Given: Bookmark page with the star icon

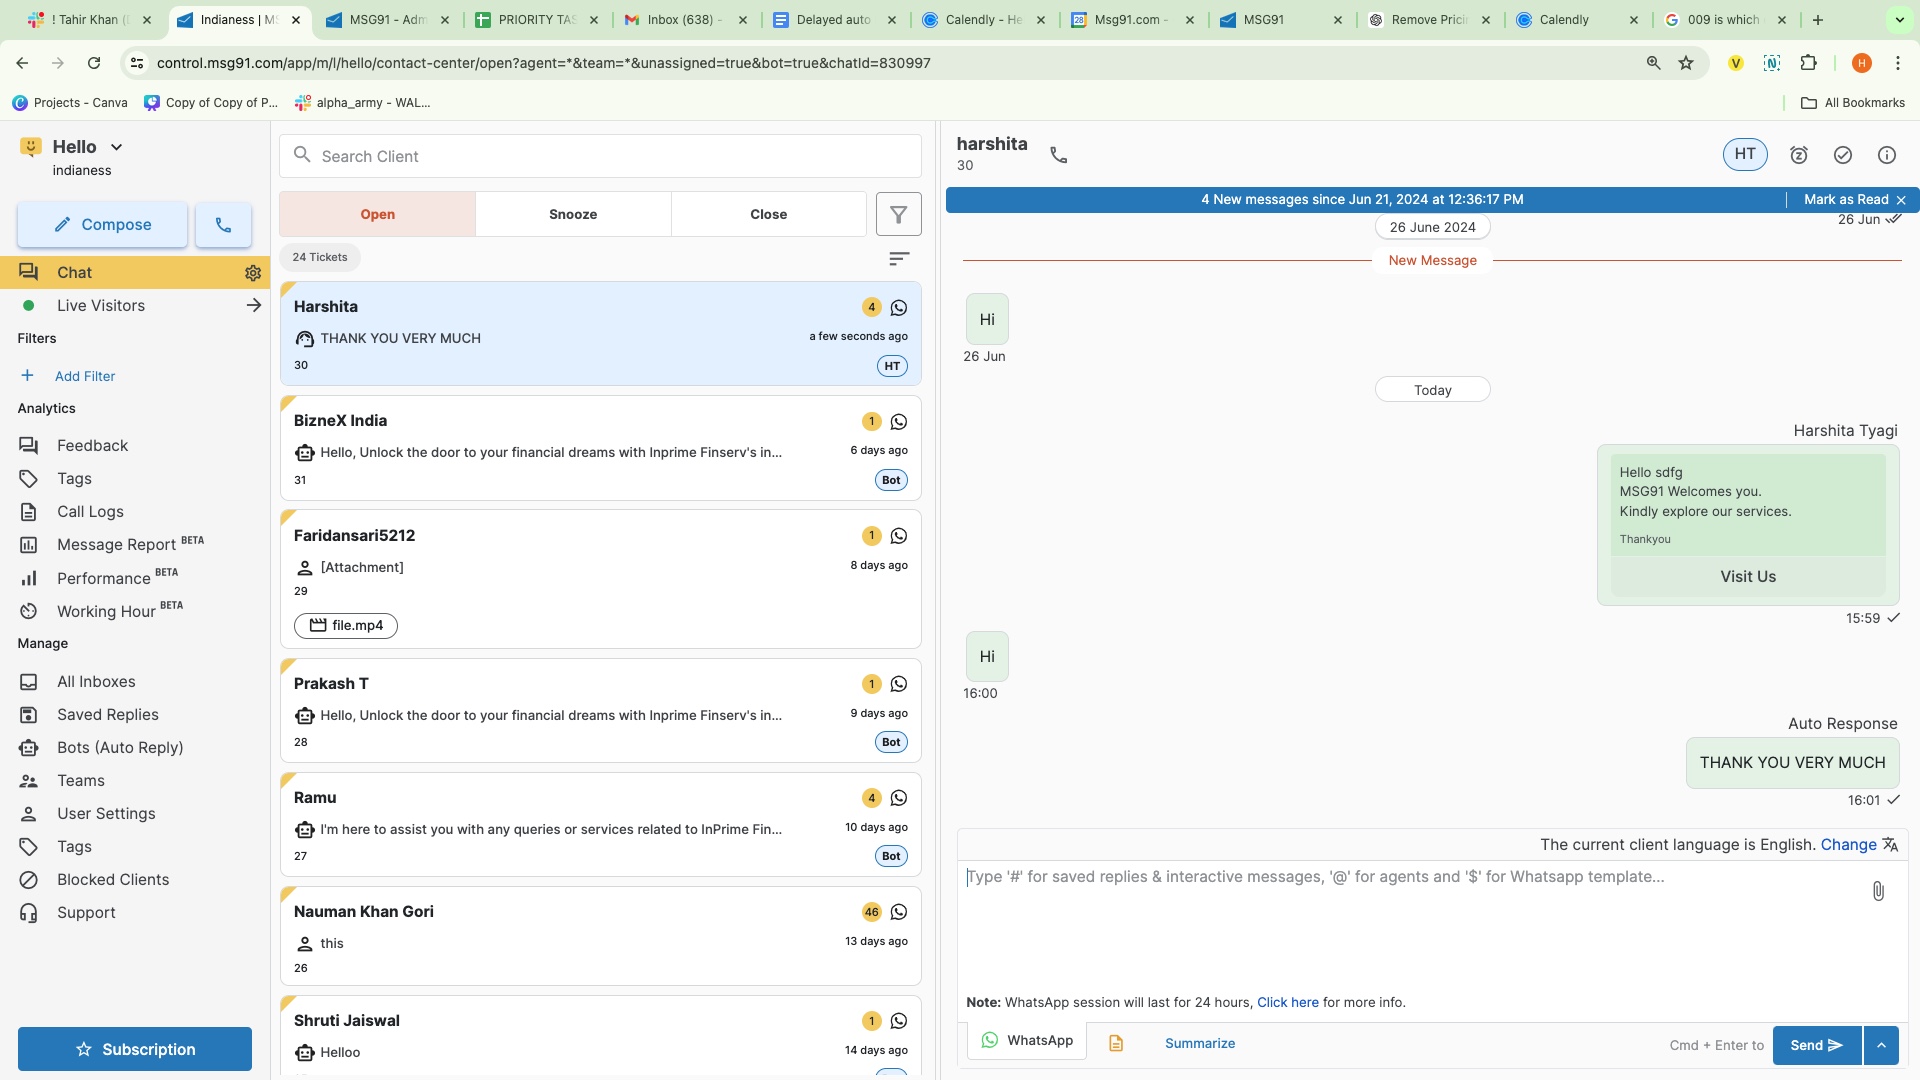Looking at the screenshot, I should point(1686,63).
